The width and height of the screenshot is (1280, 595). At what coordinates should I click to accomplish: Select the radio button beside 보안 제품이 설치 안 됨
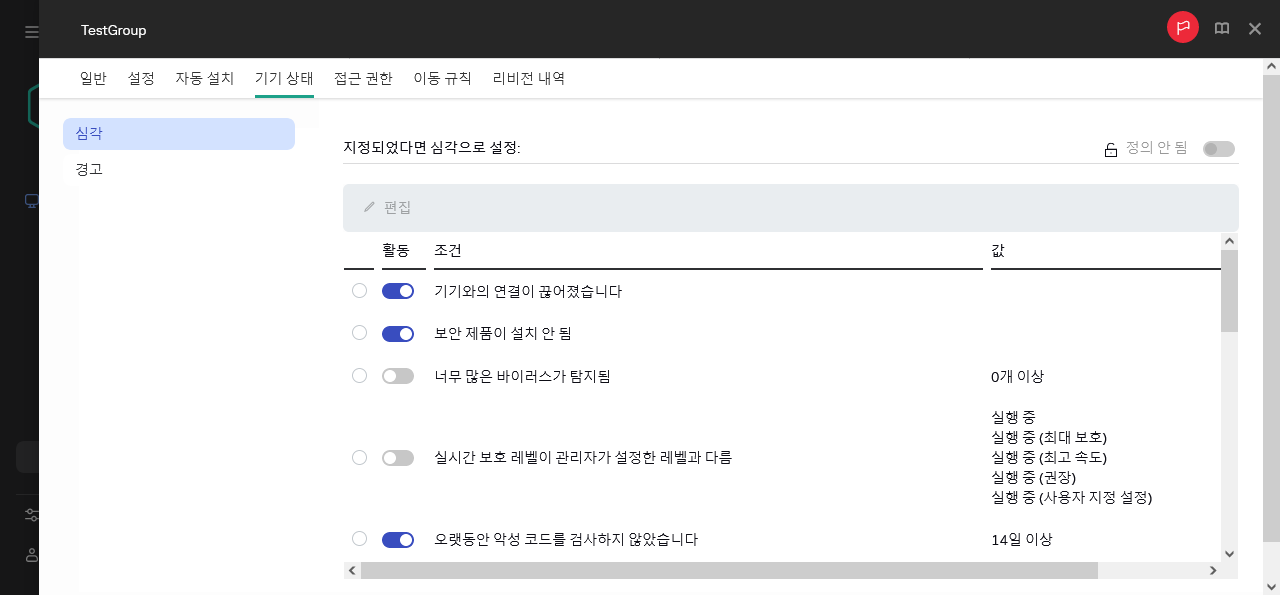[x=359, y=332]
